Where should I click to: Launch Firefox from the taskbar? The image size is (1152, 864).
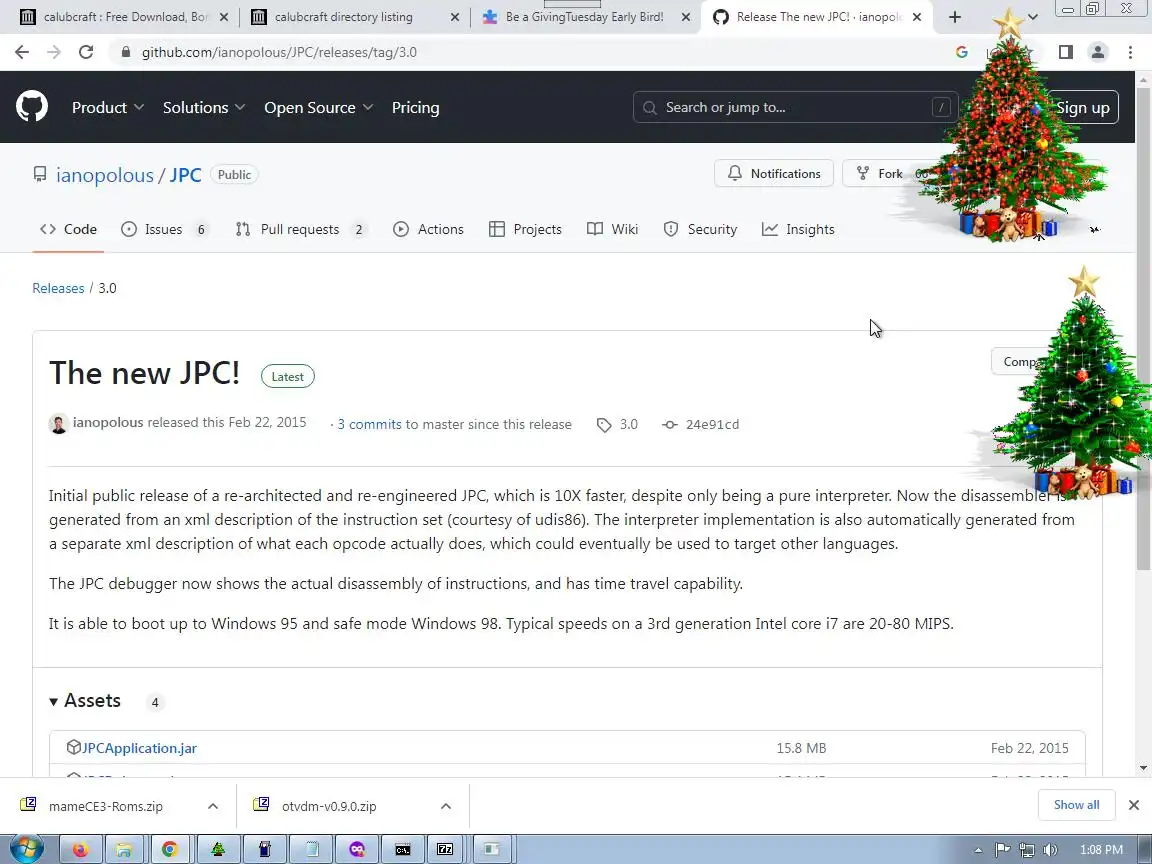tap(80, 849)
